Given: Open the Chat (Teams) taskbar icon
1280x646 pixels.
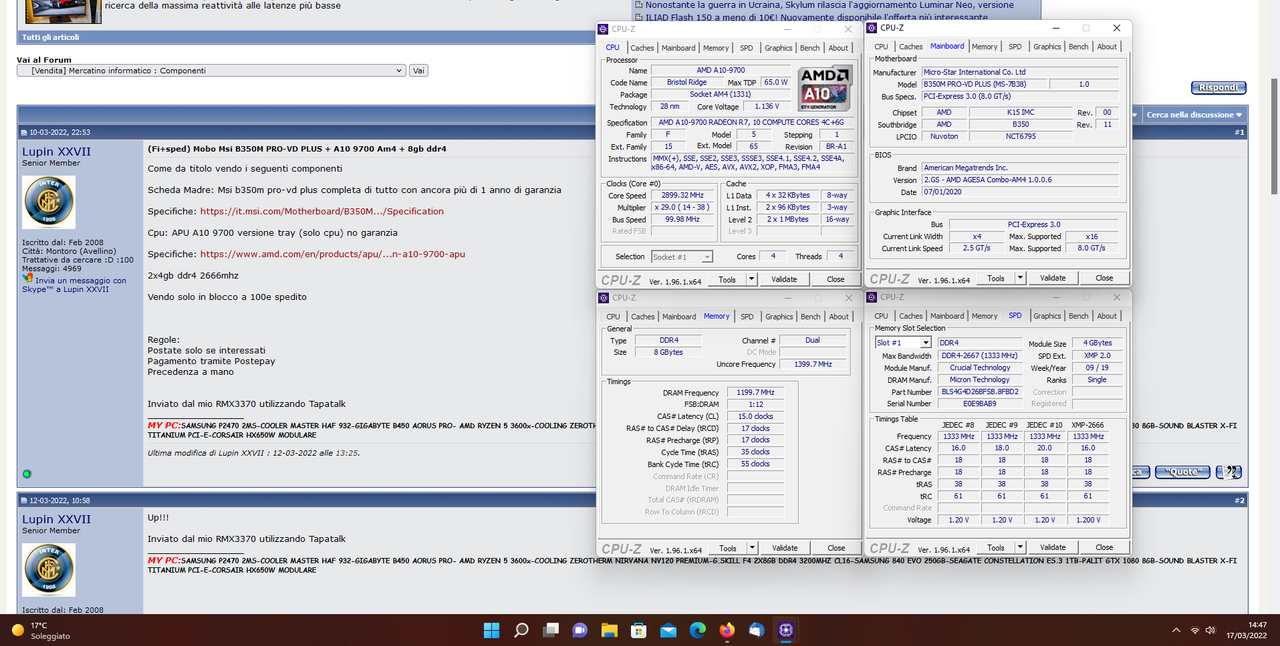Looking at the screenshot, I should click(x=579, y=630).
